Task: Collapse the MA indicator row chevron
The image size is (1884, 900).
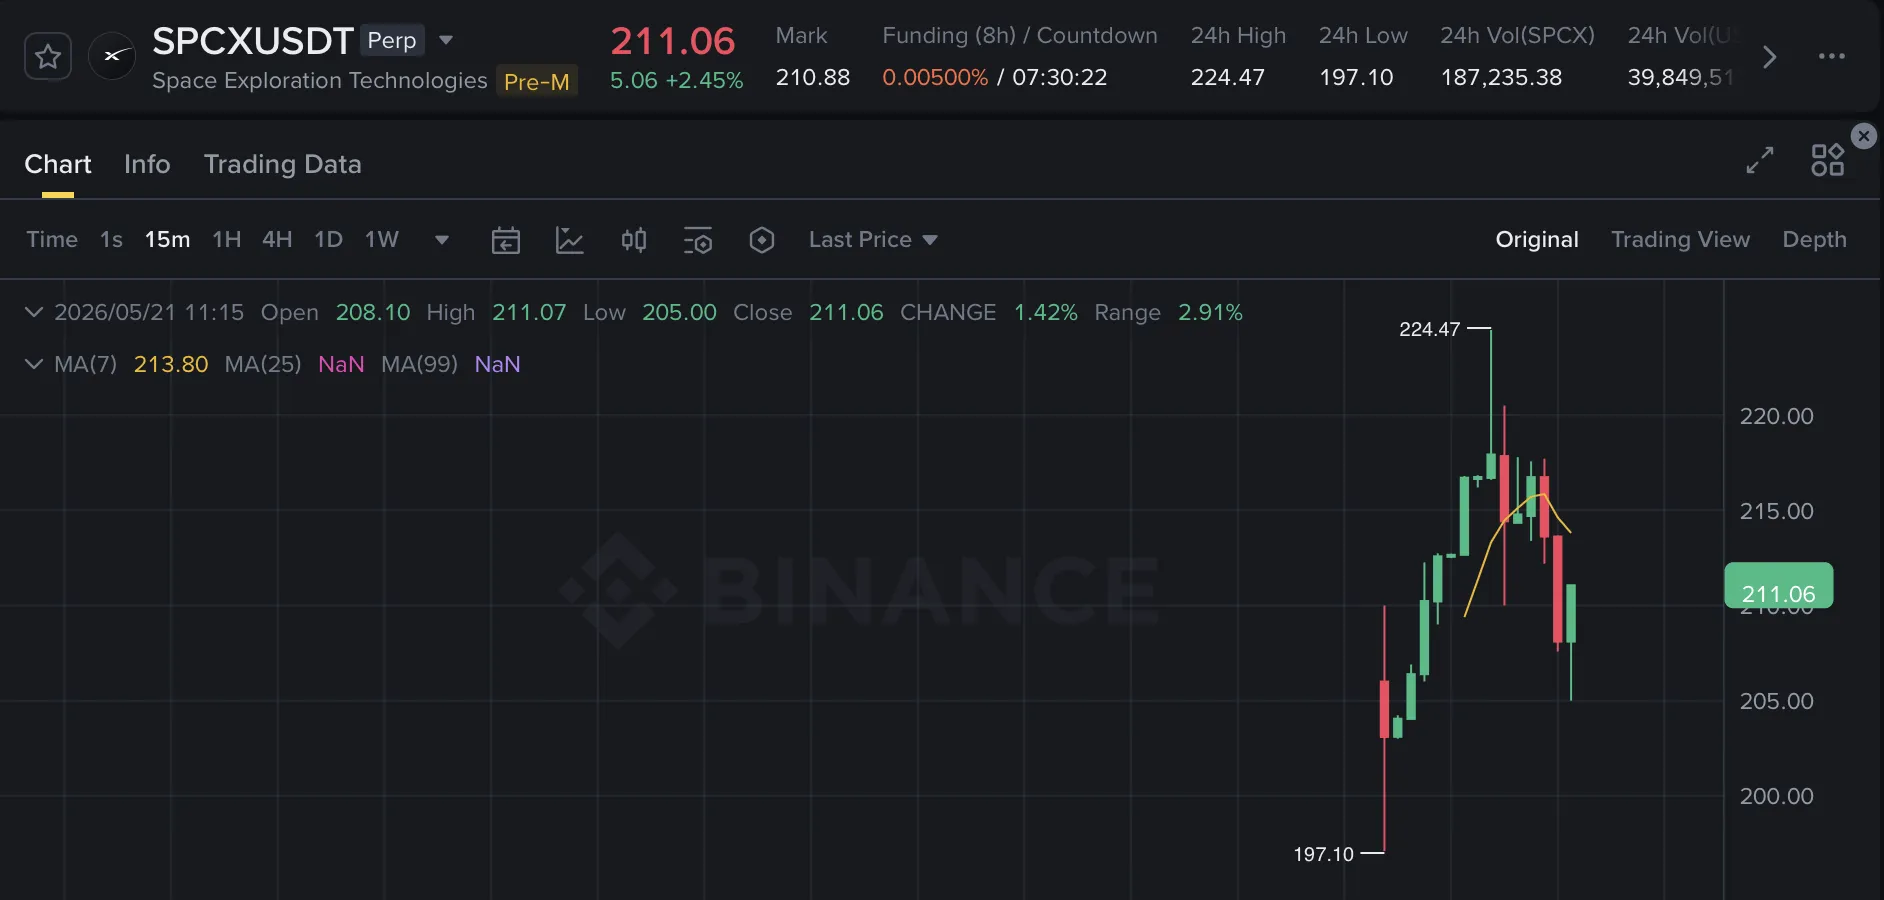Action: click(x=34, y=364)
